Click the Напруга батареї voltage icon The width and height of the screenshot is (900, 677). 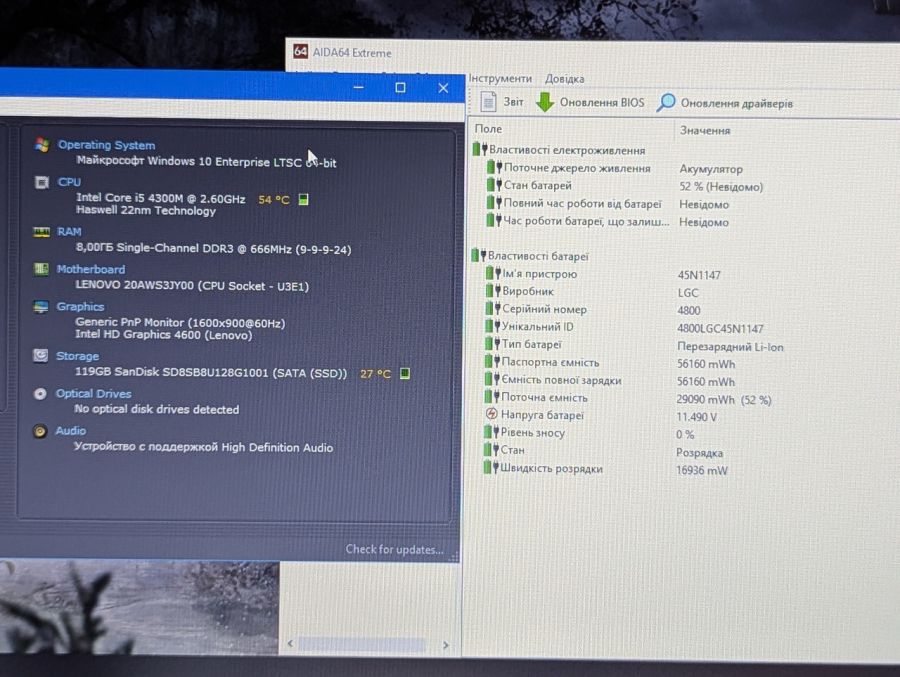(491, 413)
